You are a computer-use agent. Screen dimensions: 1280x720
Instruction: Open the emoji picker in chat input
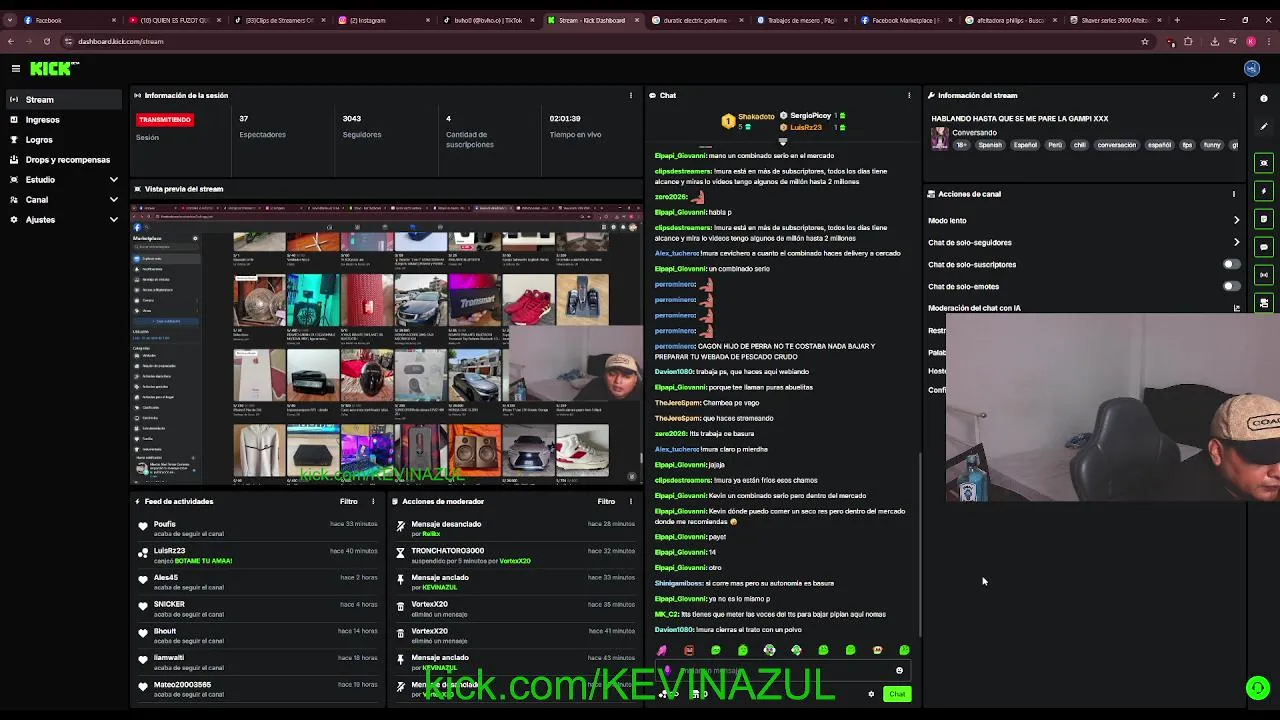click(899, 671)
